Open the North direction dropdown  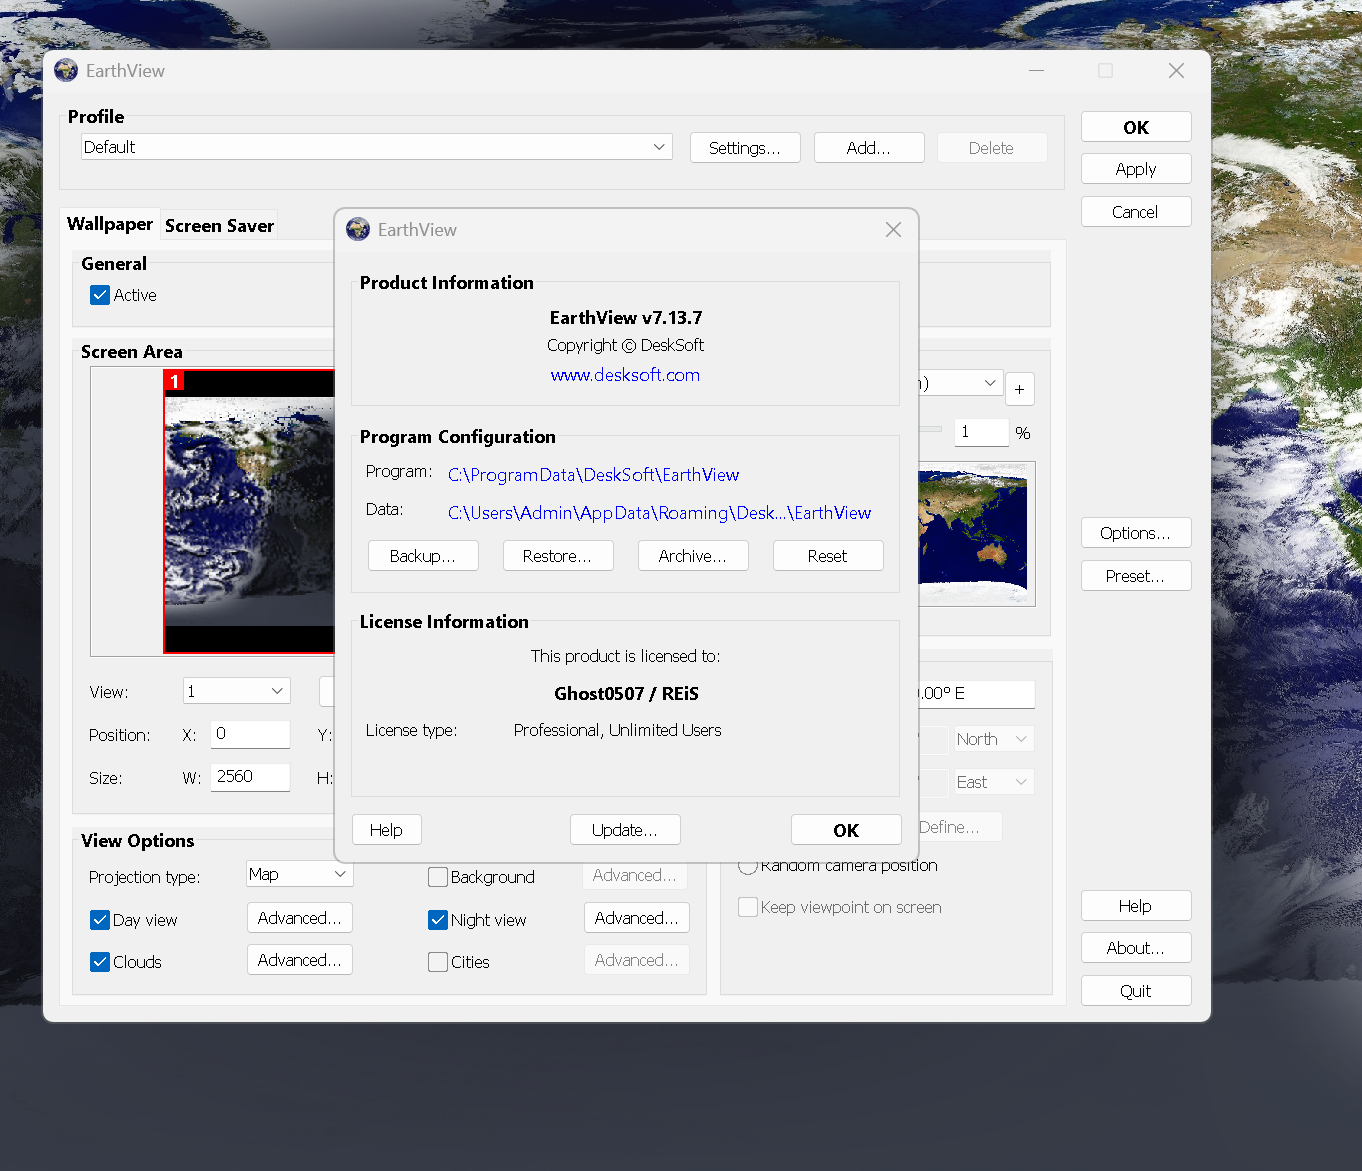click(x=993, y=739)
